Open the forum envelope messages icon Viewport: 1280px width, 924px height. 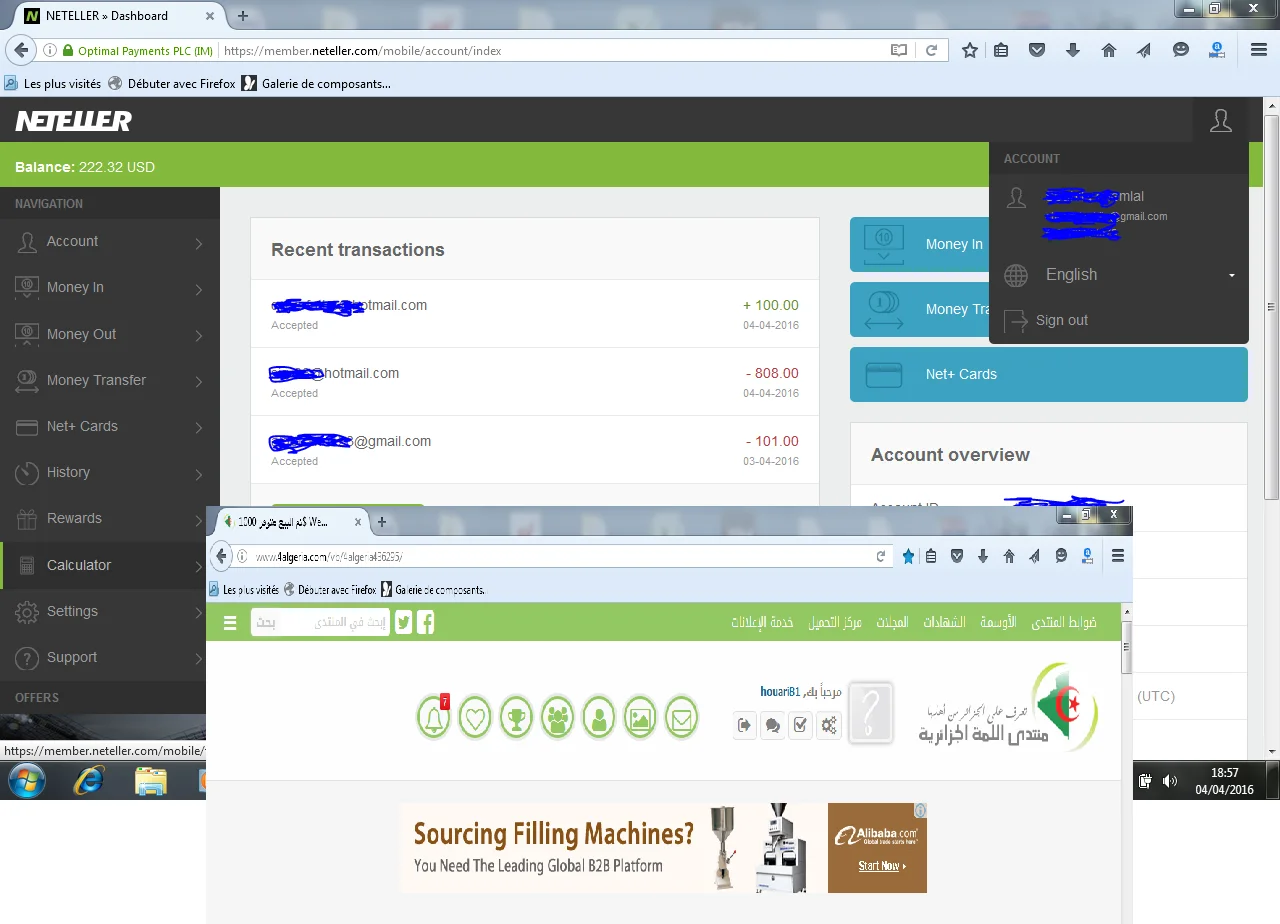[x=681, y=717]
